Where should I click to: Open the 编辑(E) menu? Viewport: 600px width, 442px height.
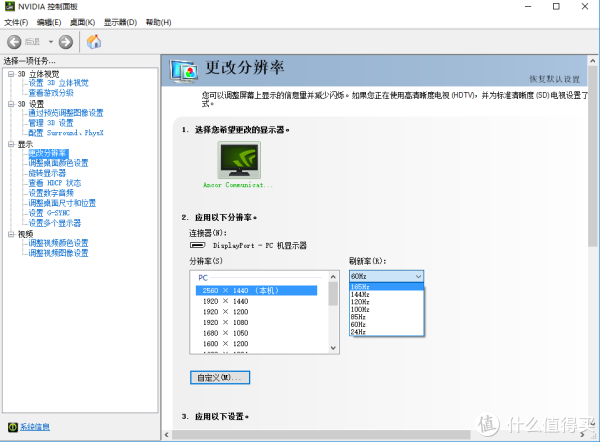[49, 22]
